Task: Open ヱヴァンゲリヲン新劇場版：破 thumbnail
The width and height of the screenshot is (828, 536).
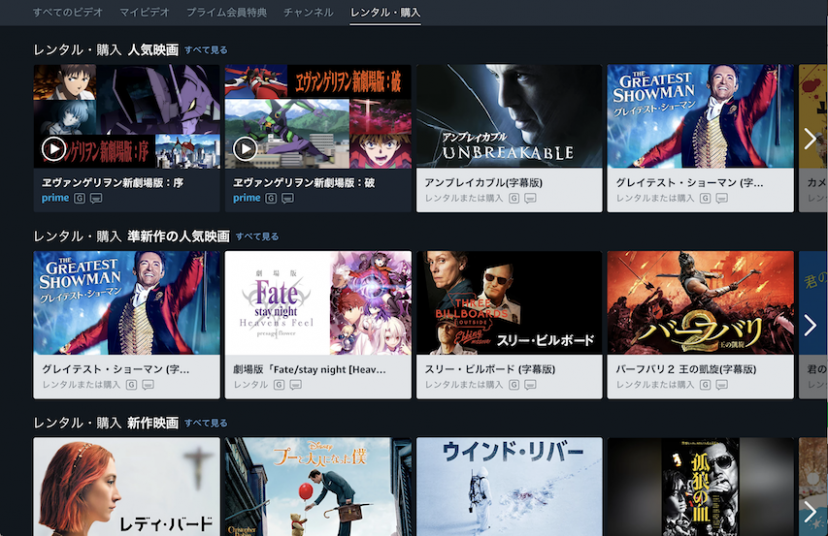Action: coord(318,117)
